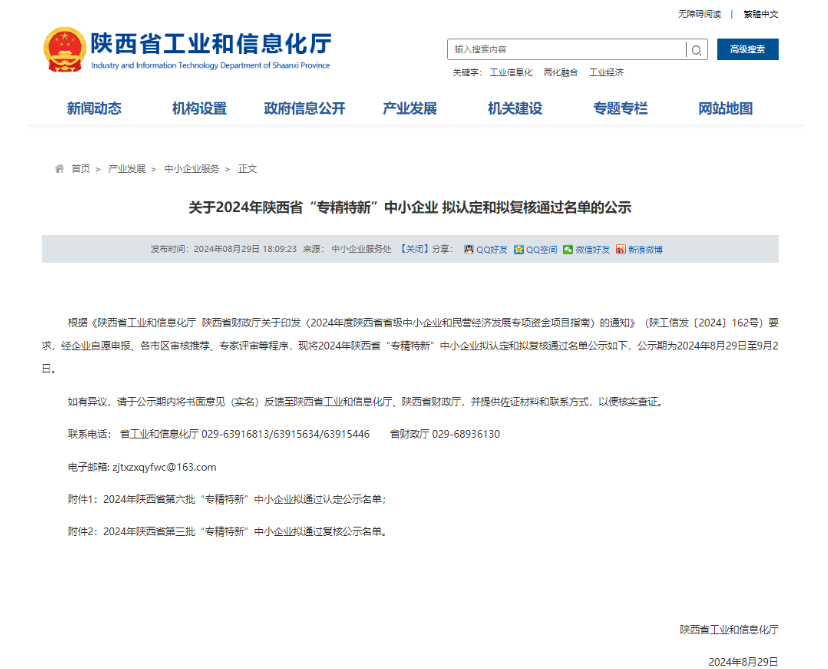Share via the 微信好友 icon

click(568, 249)
